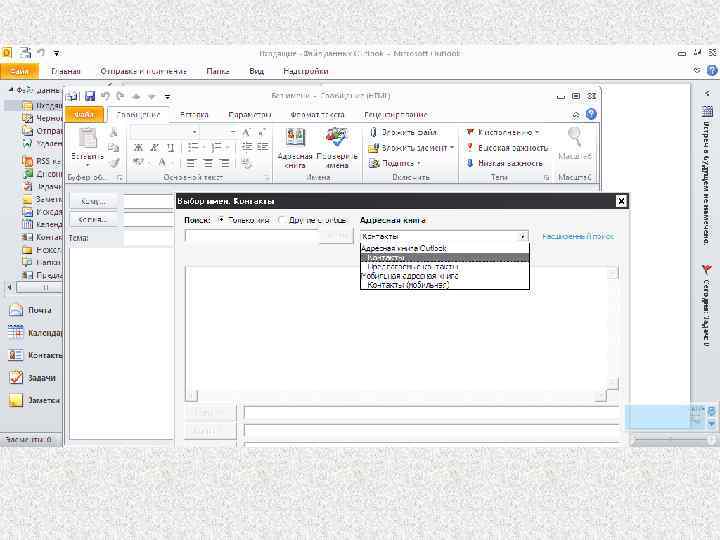Decrease indent in message ribbon
The width and height of the screenshot is (720, 540).
tap(247, 147)
